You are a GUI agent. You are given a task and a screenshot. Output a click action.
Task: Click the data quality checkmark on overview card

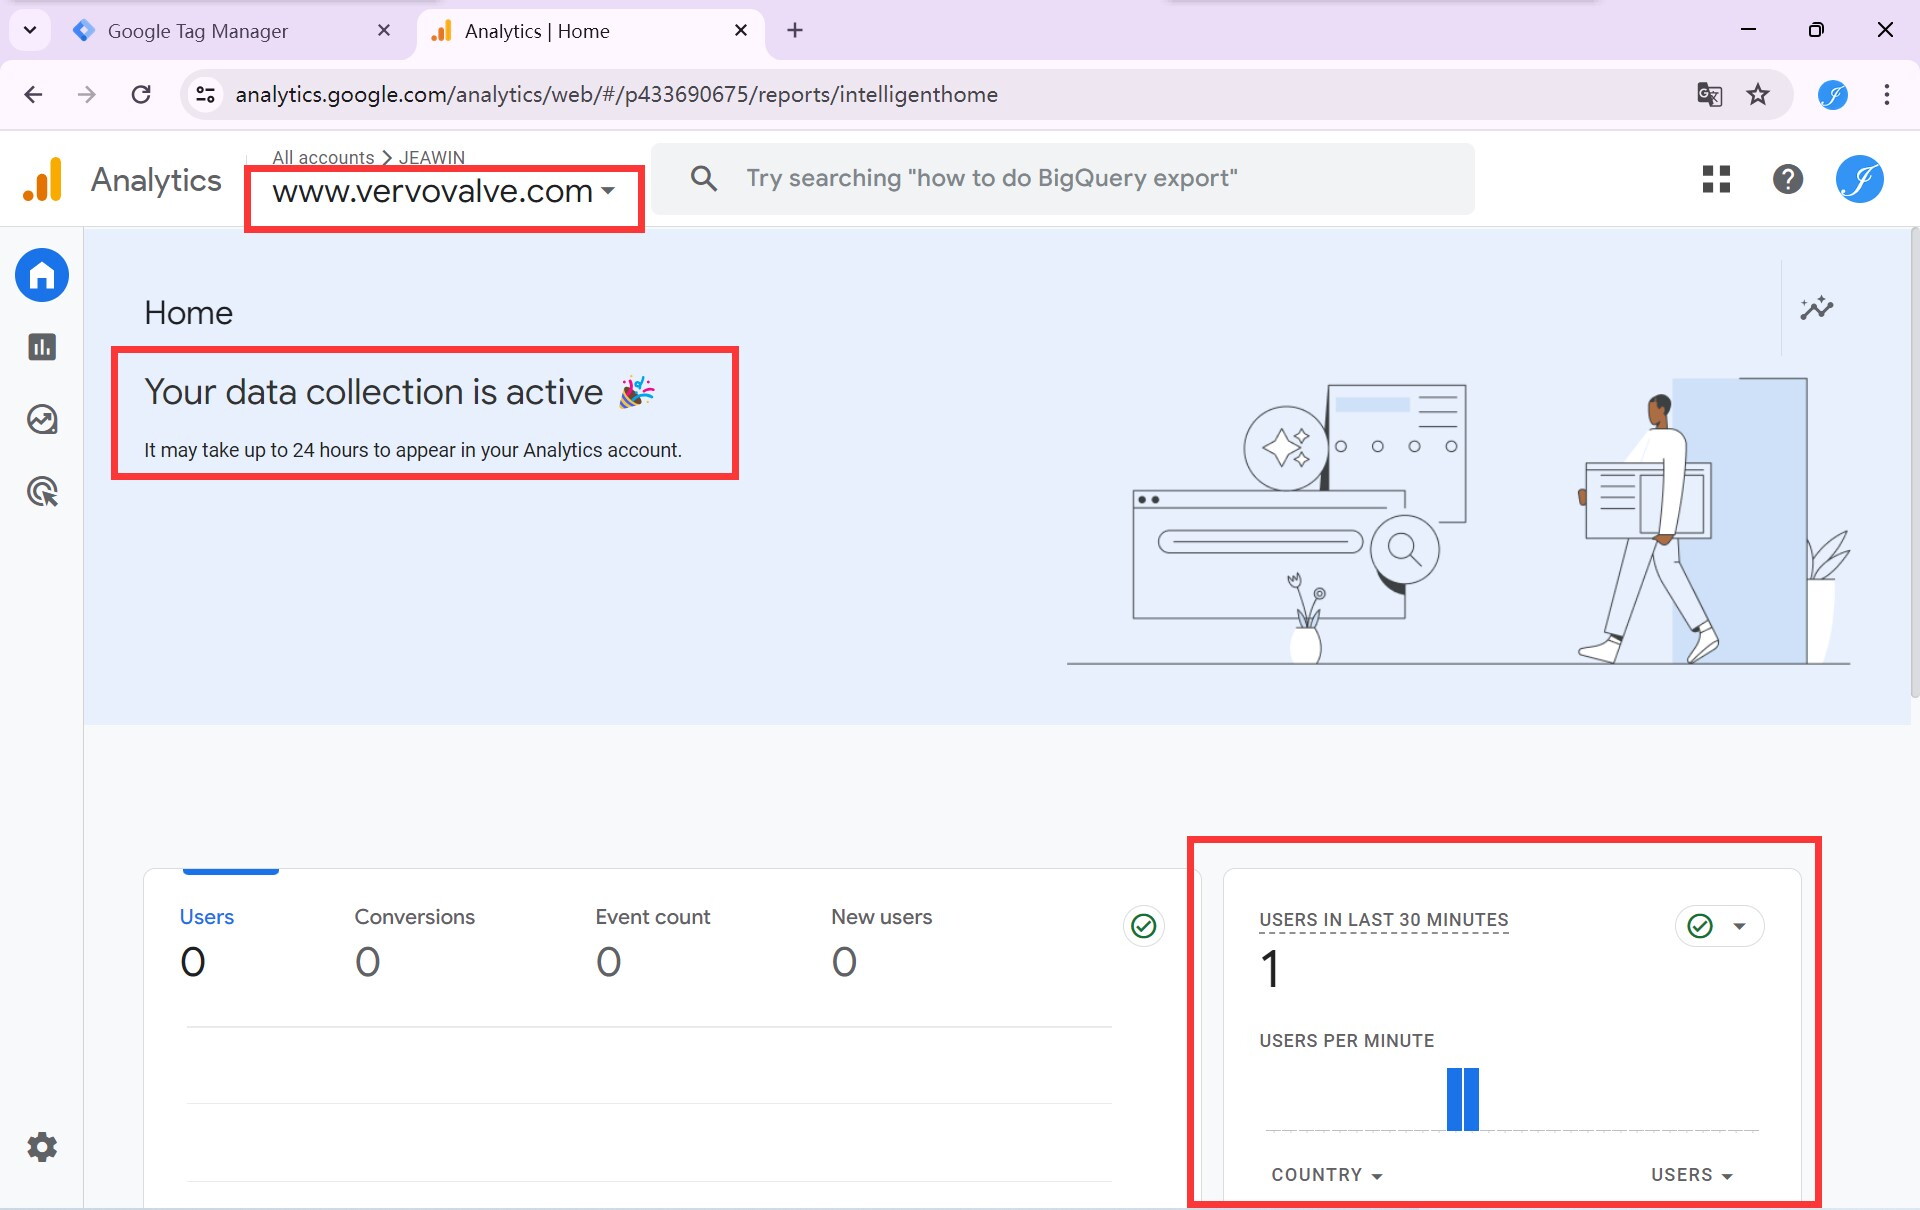point(1143,926)
